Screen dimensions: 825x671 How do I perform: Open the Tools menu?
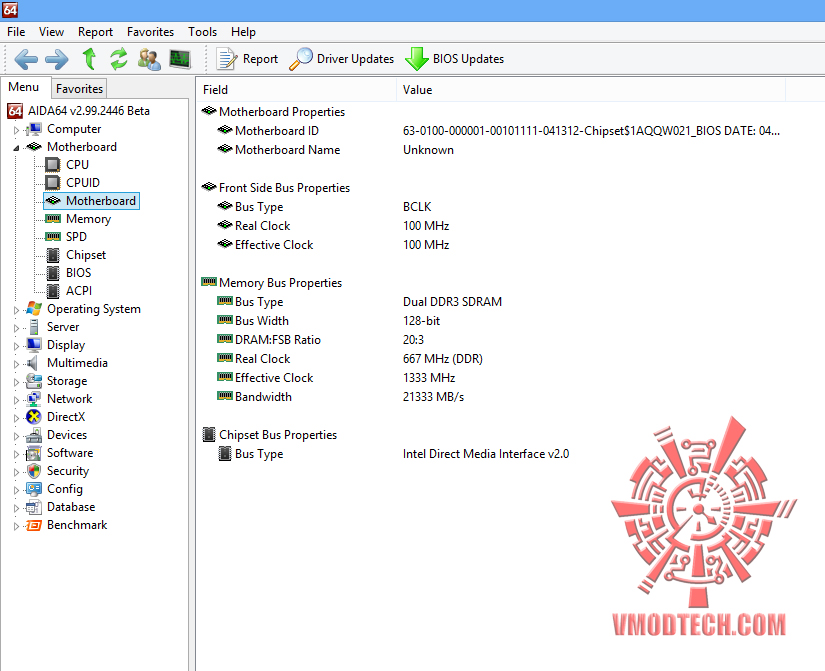pos(203,32)
